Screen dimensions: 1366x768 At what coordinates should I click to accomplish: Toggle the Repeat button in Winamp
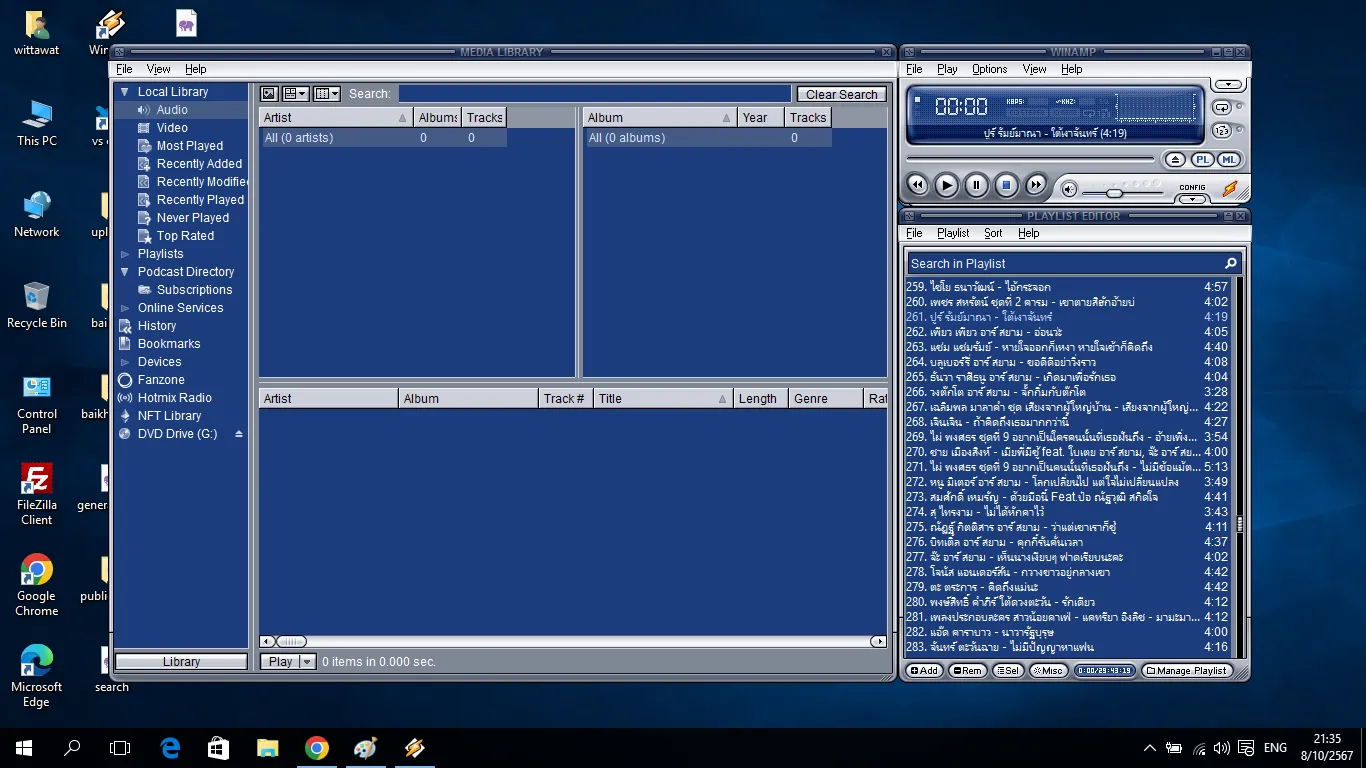[x=1222, y=108]
